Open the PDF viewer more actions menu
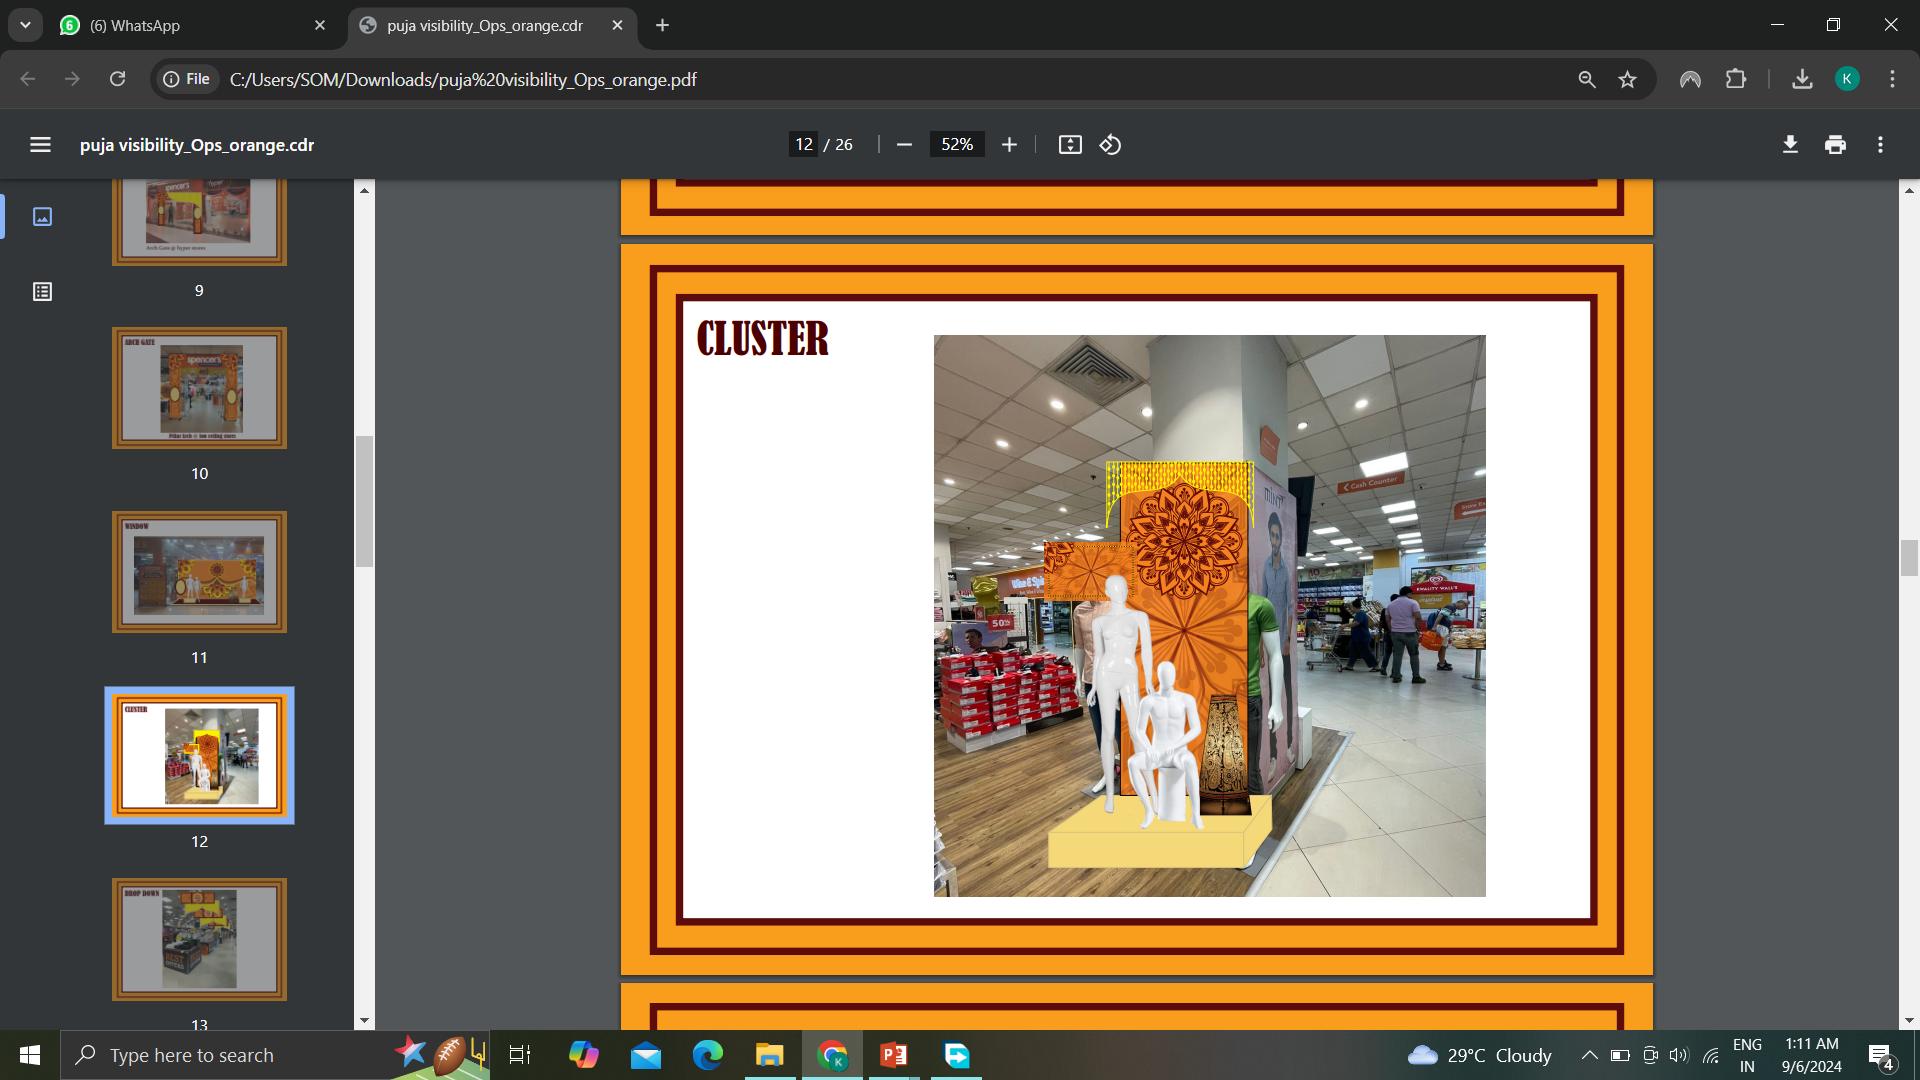 tap(1880, 145)
